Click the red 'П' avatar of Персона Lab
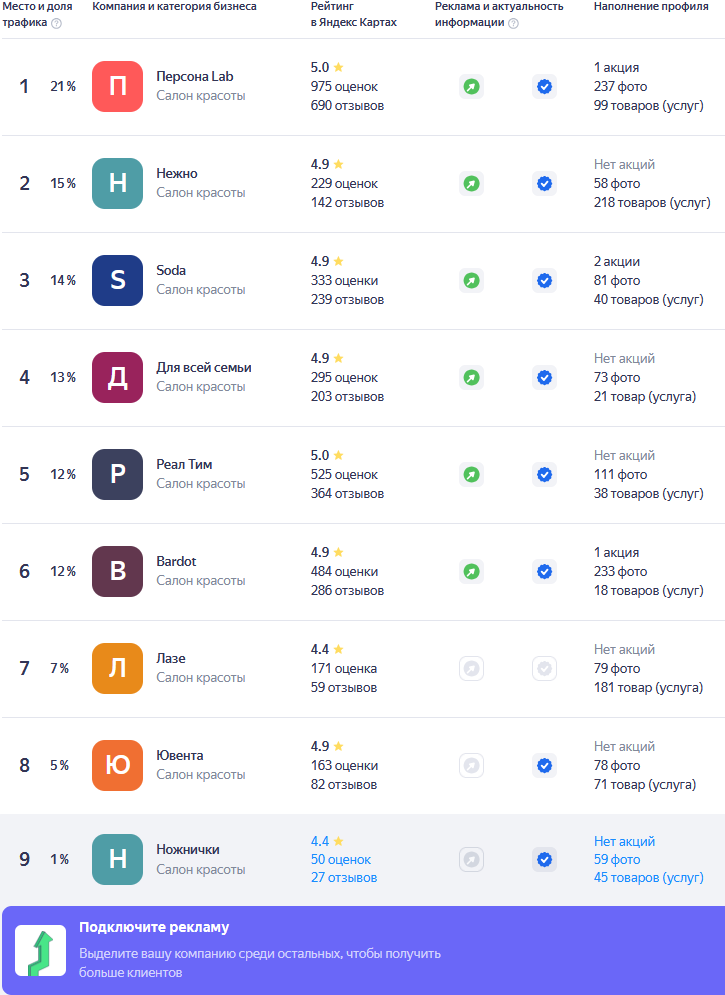The width and height of the screenshot is (725, 995). pos(117,87)
